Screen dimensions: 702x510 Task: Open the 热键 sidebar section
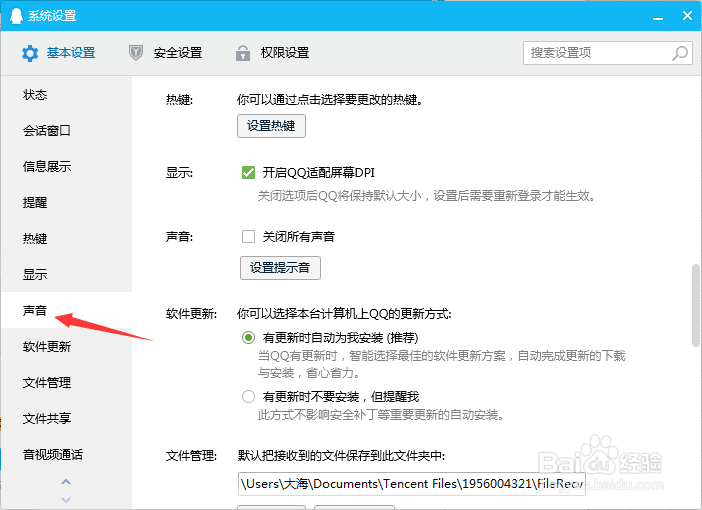[x=66, y=238]
